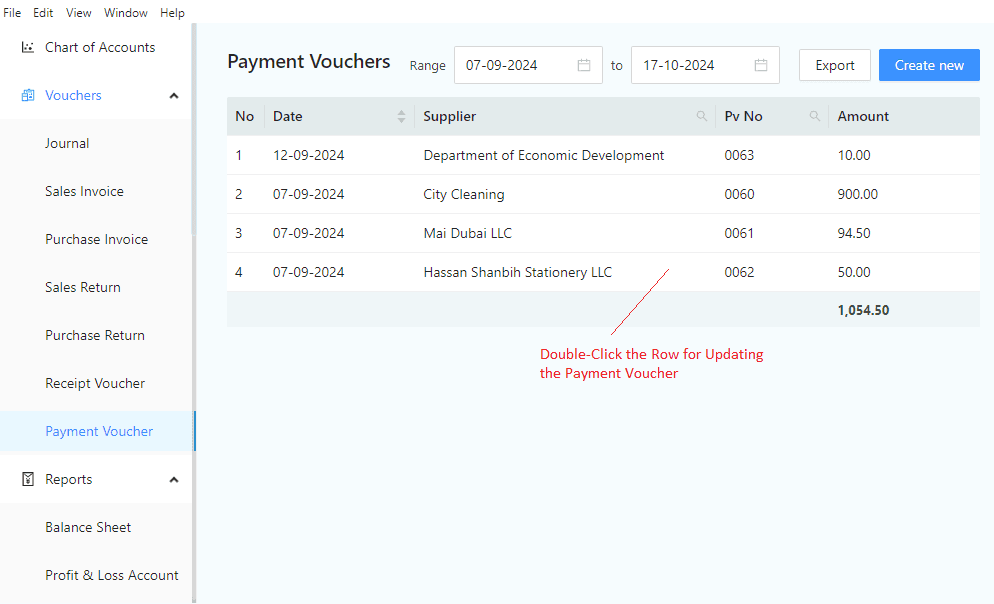Image resolution: width=994 pixels, height=604 pixels.
Task: Open the File menu
Action: pos(12,13)
